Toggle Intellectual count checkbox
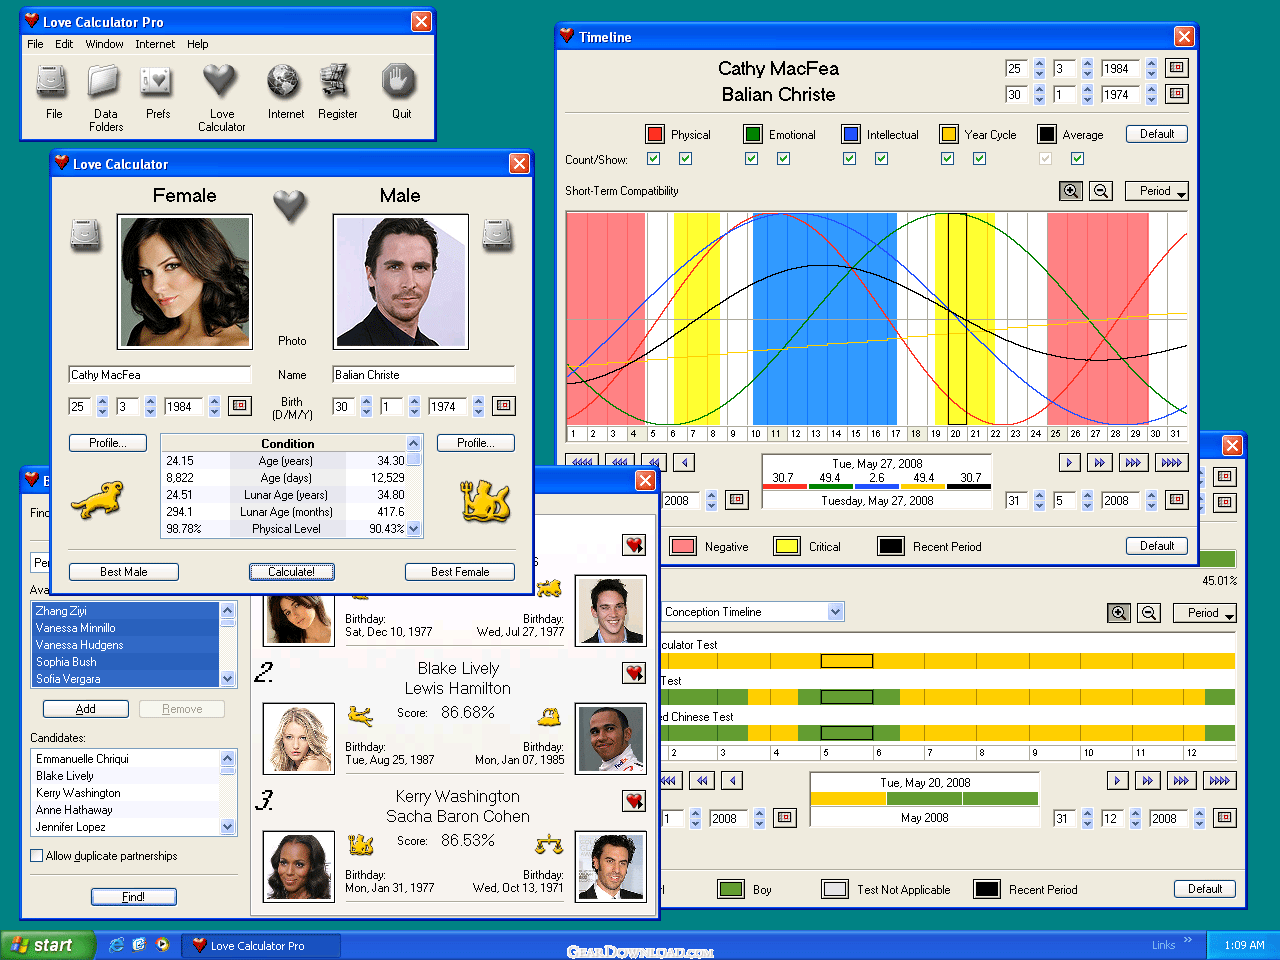Screen dimensions: 1280x960 tap(849, 158)
